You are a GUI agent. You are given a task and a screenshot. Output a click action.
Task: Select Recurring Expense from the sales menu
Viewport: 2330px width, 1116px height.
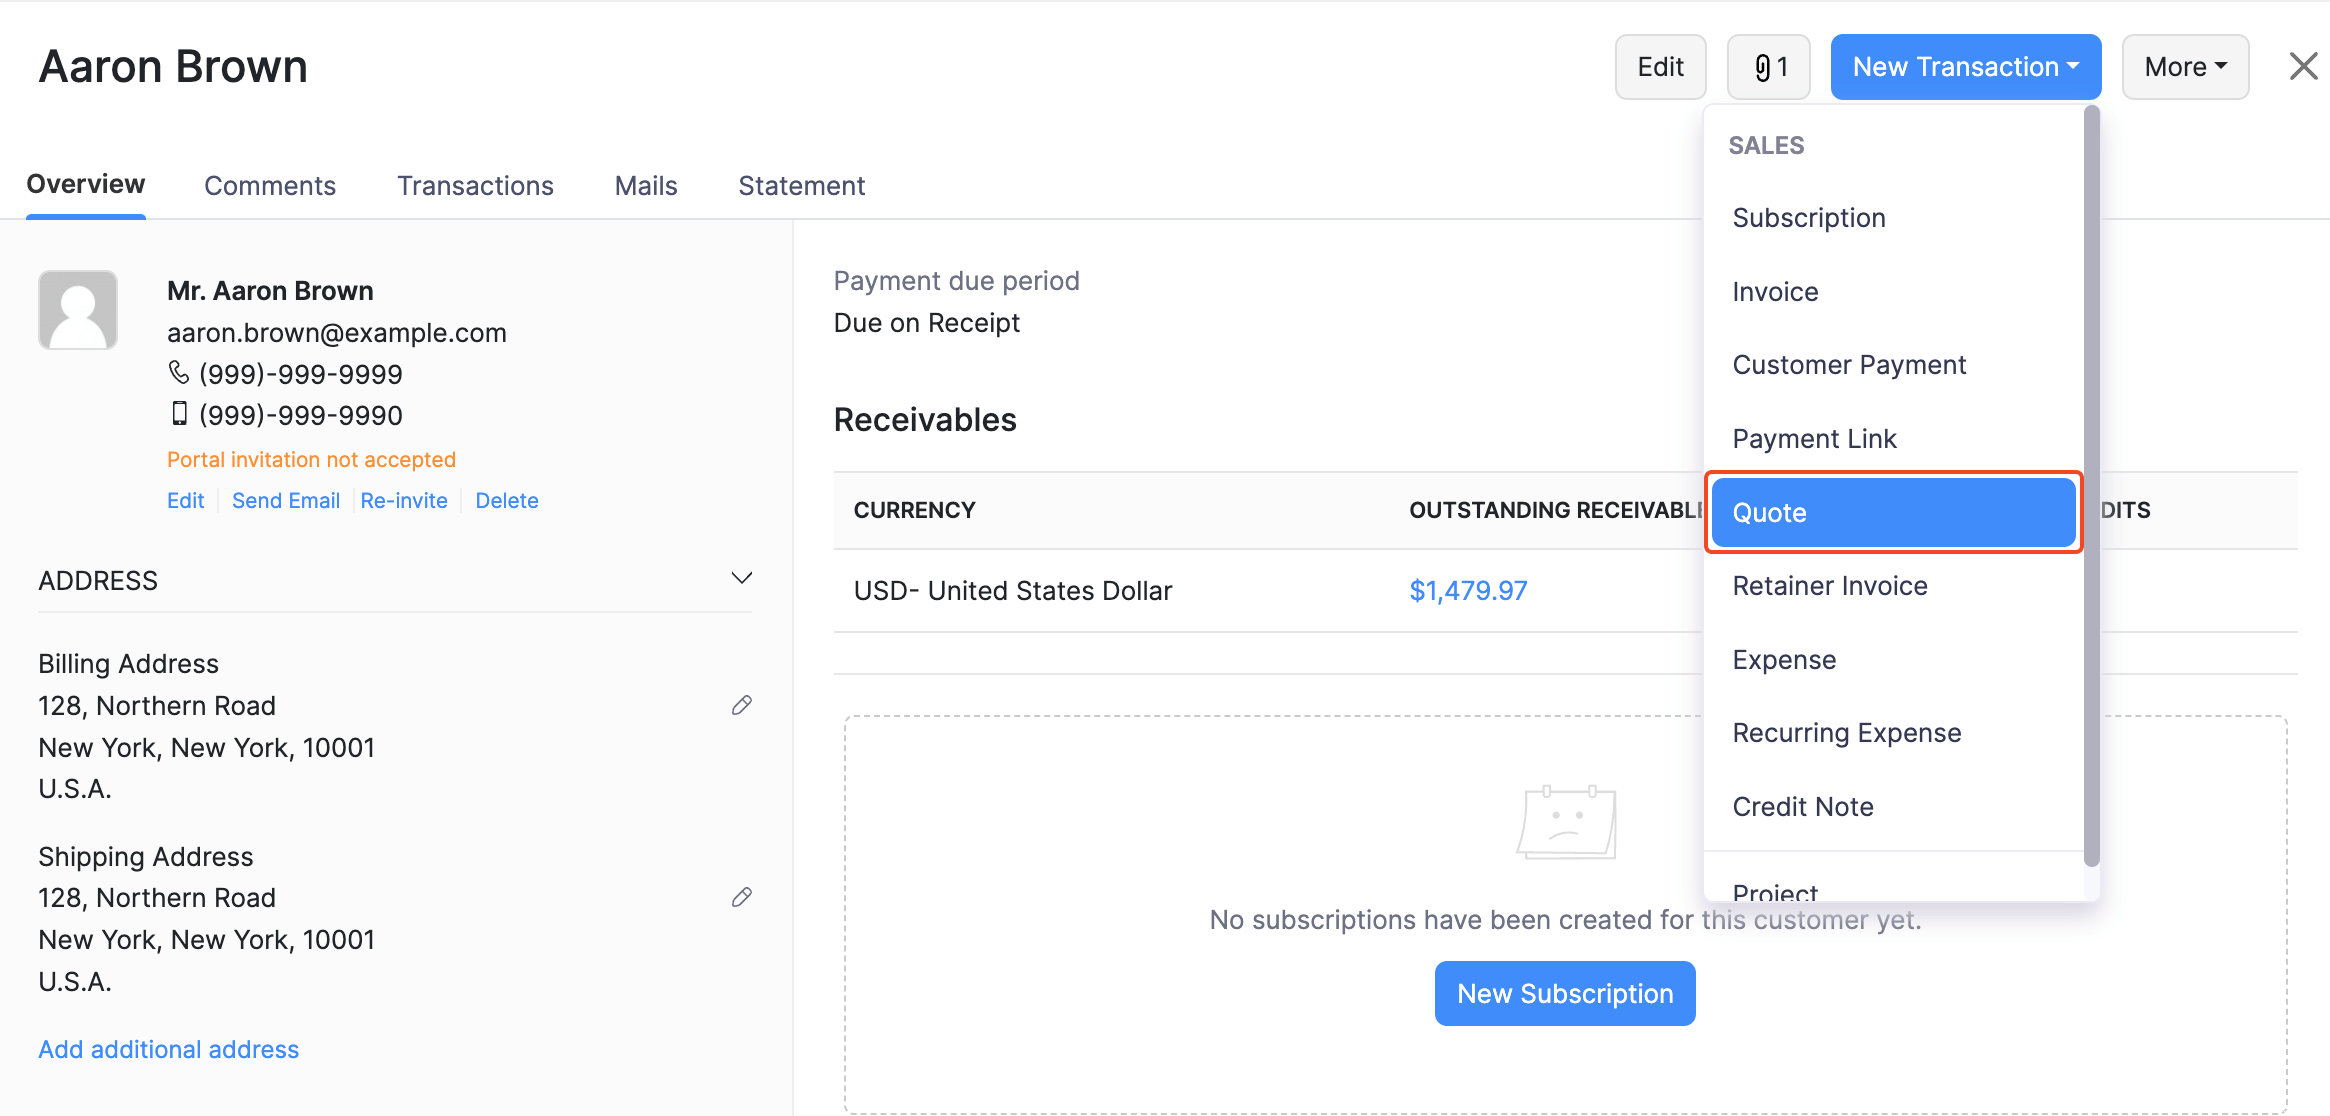click(x=1846, y=732)
